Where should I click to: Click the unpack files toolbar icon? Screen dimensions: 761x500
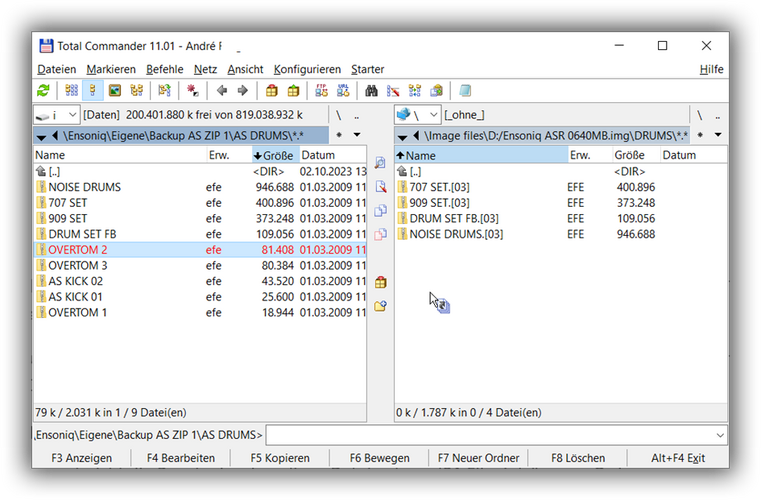tap(294, 91)
